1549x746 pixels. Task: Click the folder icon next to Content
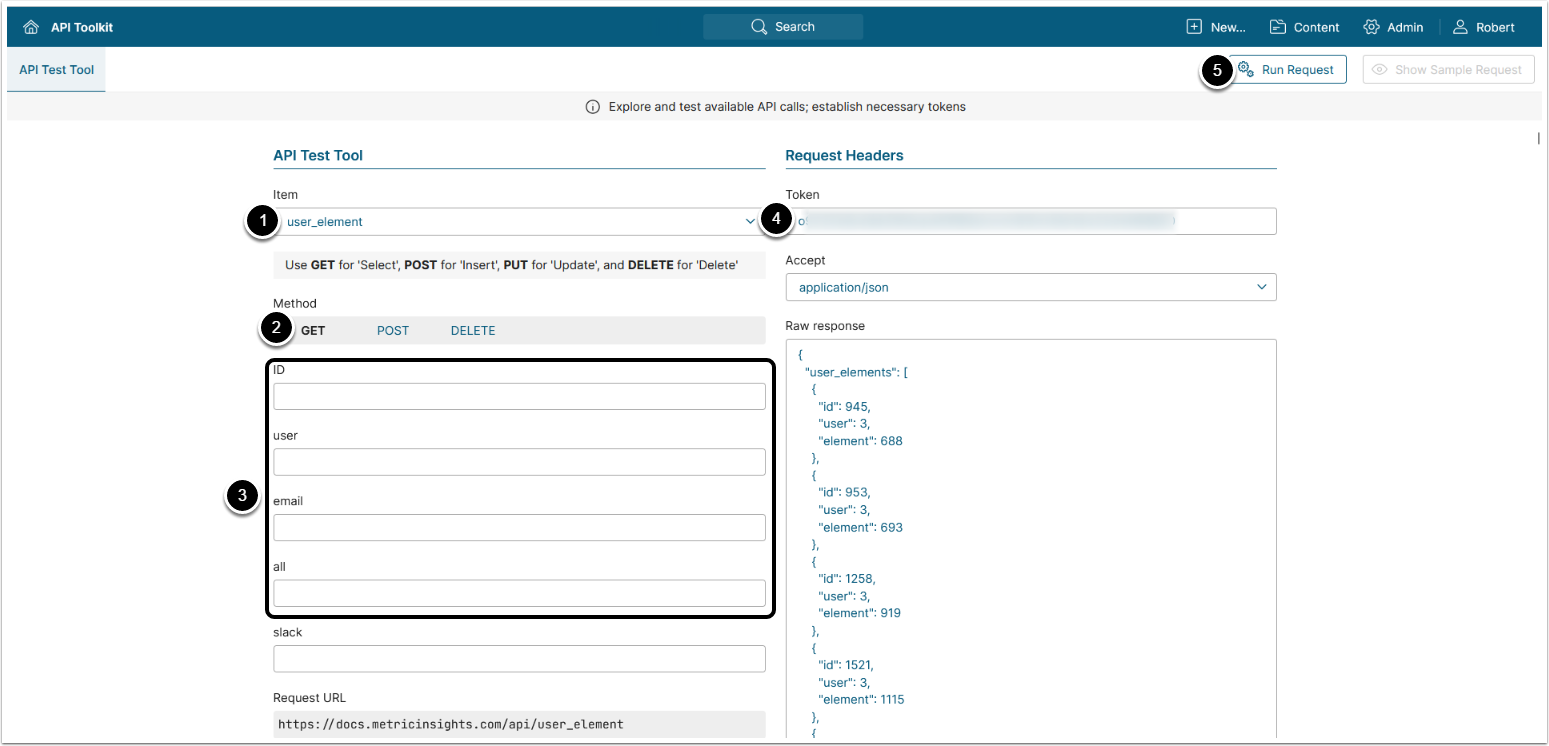point(1278,27)
